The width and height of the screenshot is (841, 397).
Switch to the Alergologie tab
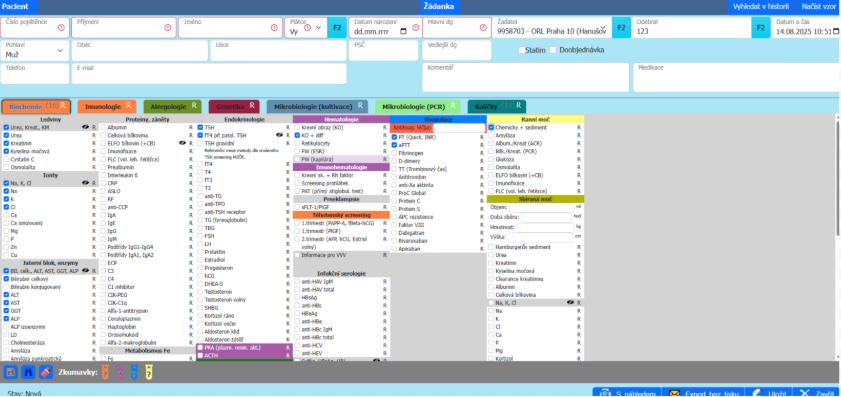pyautogui.click(x=172, y=106)
